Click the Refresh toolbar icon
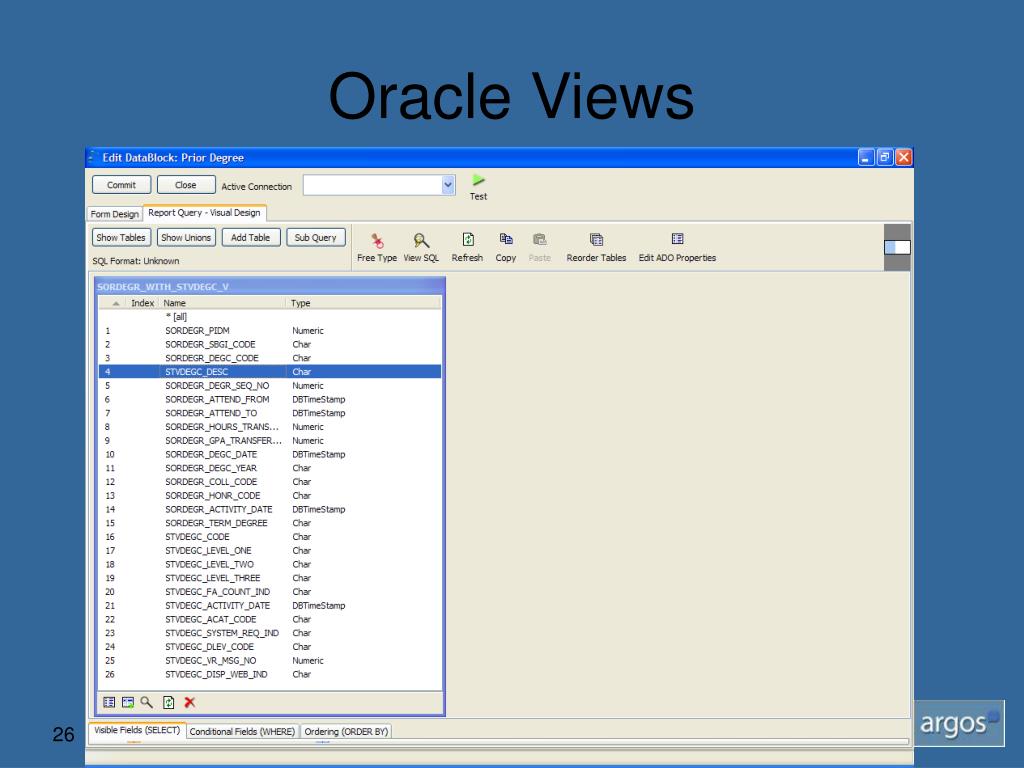 468,240
